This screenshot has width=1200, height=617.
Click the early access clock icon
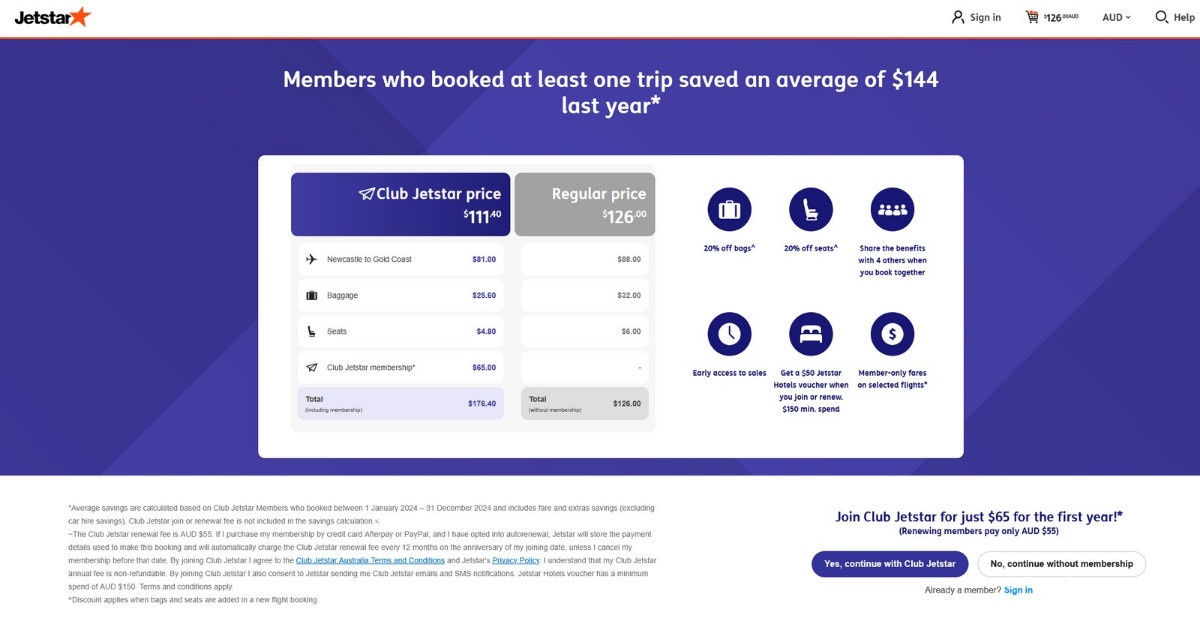[x=729, y=334]
